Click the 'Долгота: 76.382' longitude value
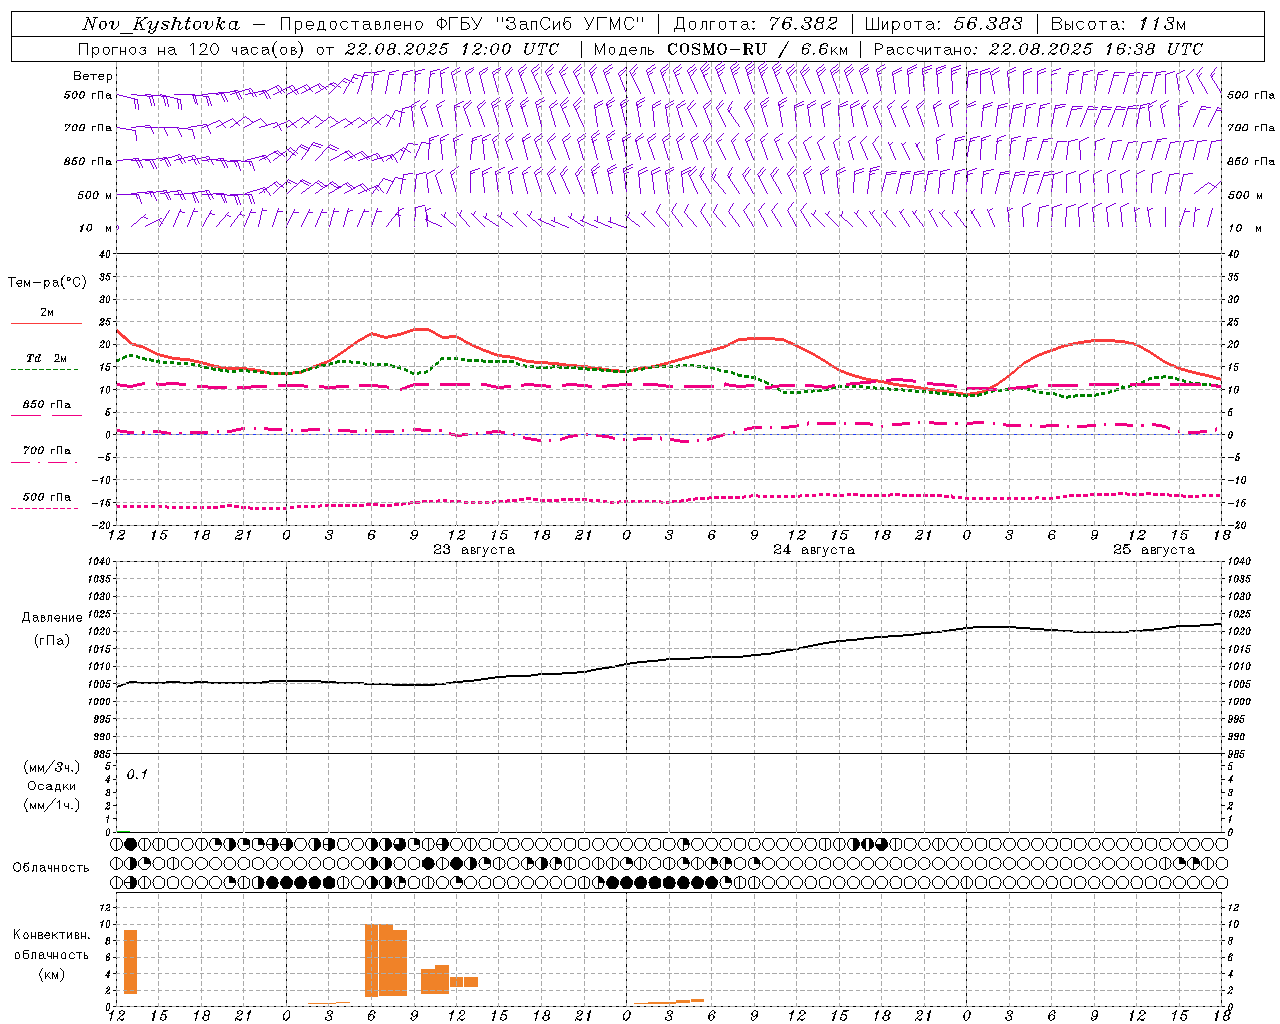Image resolution: width=1280 pixels, height=1024 pixels. [756, 24]
